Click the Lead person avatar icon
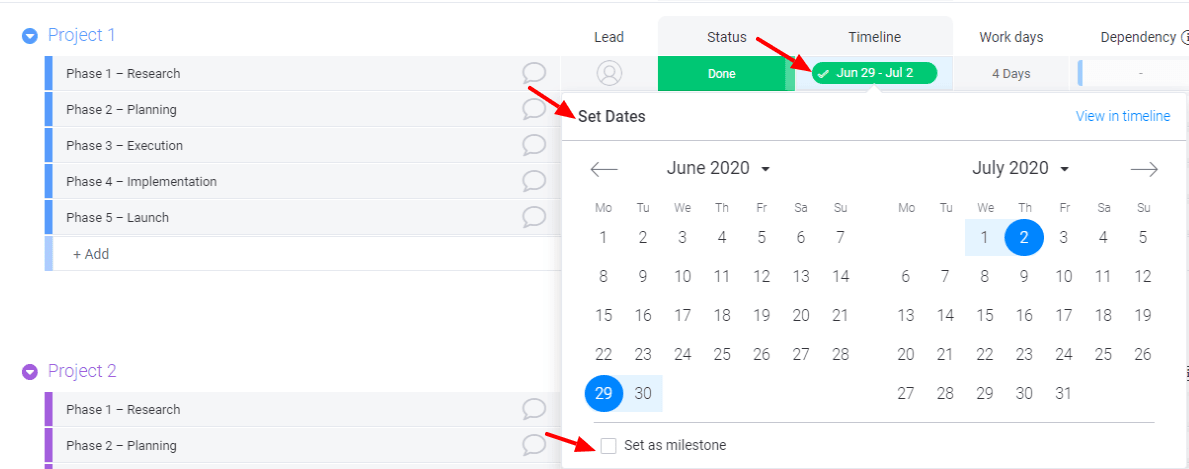Viewport: 1189px width, 469px height. pos(609,74)
